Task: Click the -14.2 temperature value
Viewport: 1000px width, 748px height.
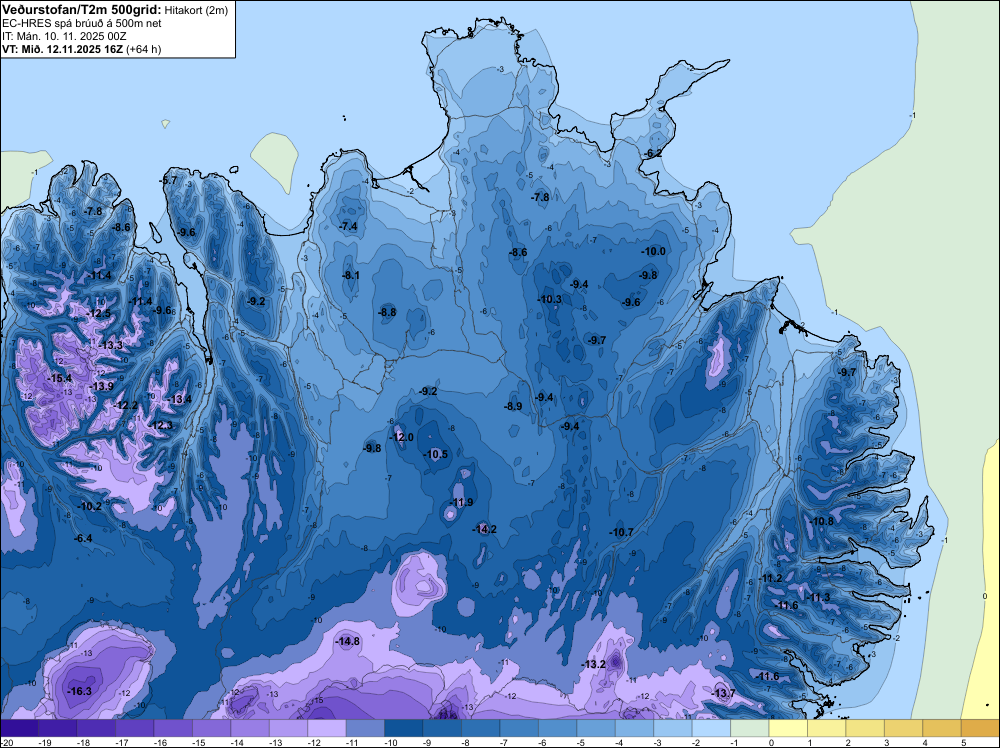Action: [x=484, y=529]
